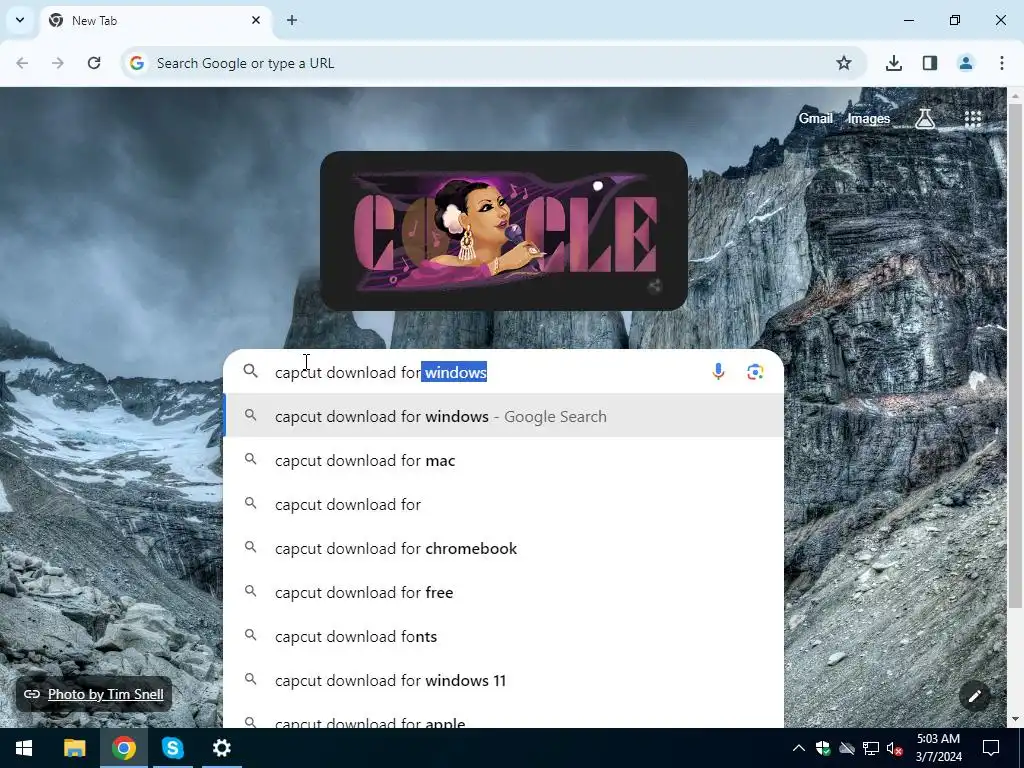Select the New Tab tab
The image size is (1024, 768).
tap(157, 20)
